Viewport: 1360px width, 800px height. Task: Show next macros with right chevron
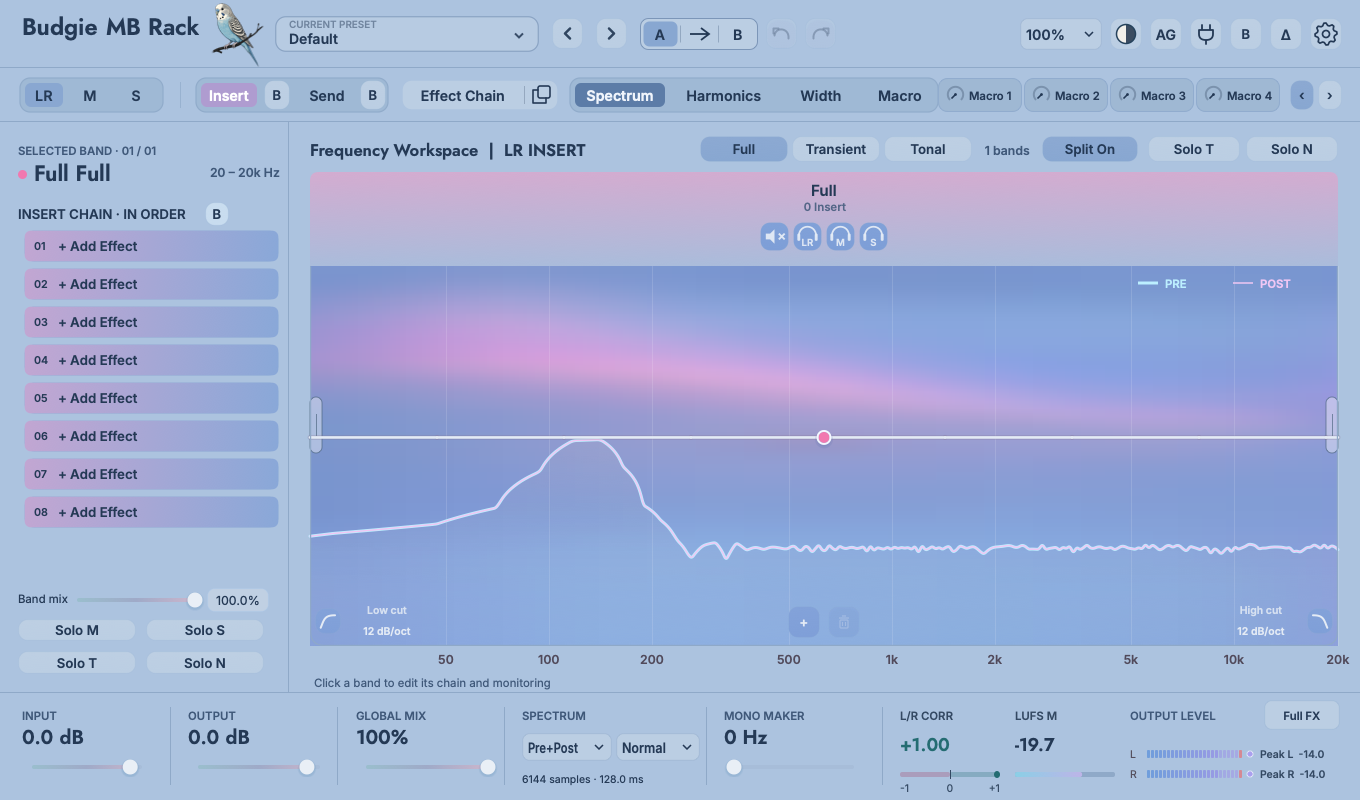click(x=1329, y=96)
